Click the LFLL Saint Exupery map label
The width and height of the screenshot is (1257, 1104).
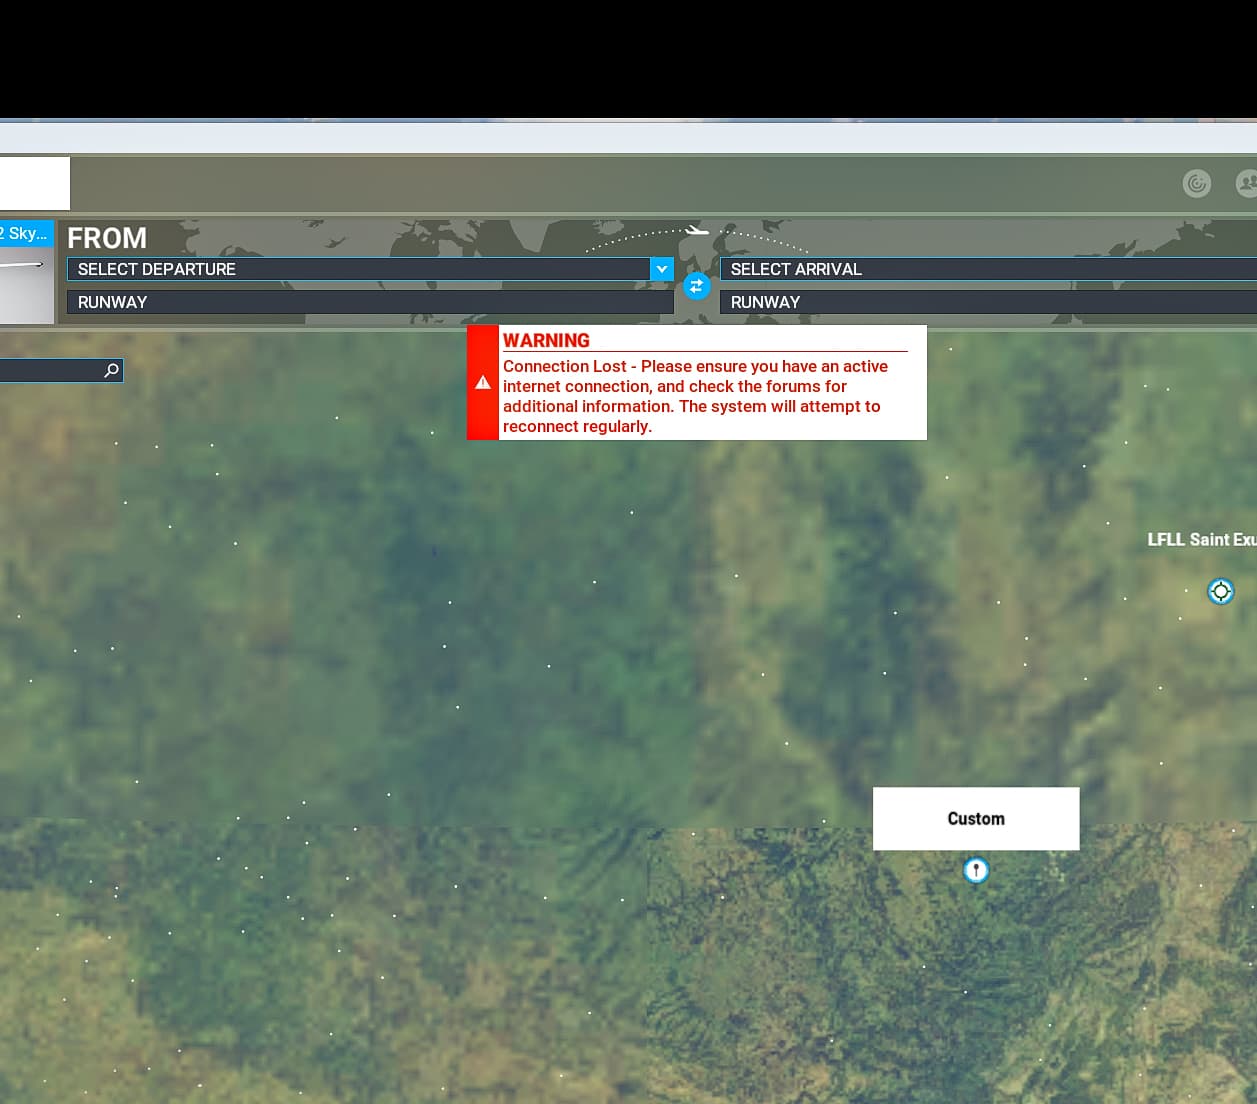pos(1202,540)
